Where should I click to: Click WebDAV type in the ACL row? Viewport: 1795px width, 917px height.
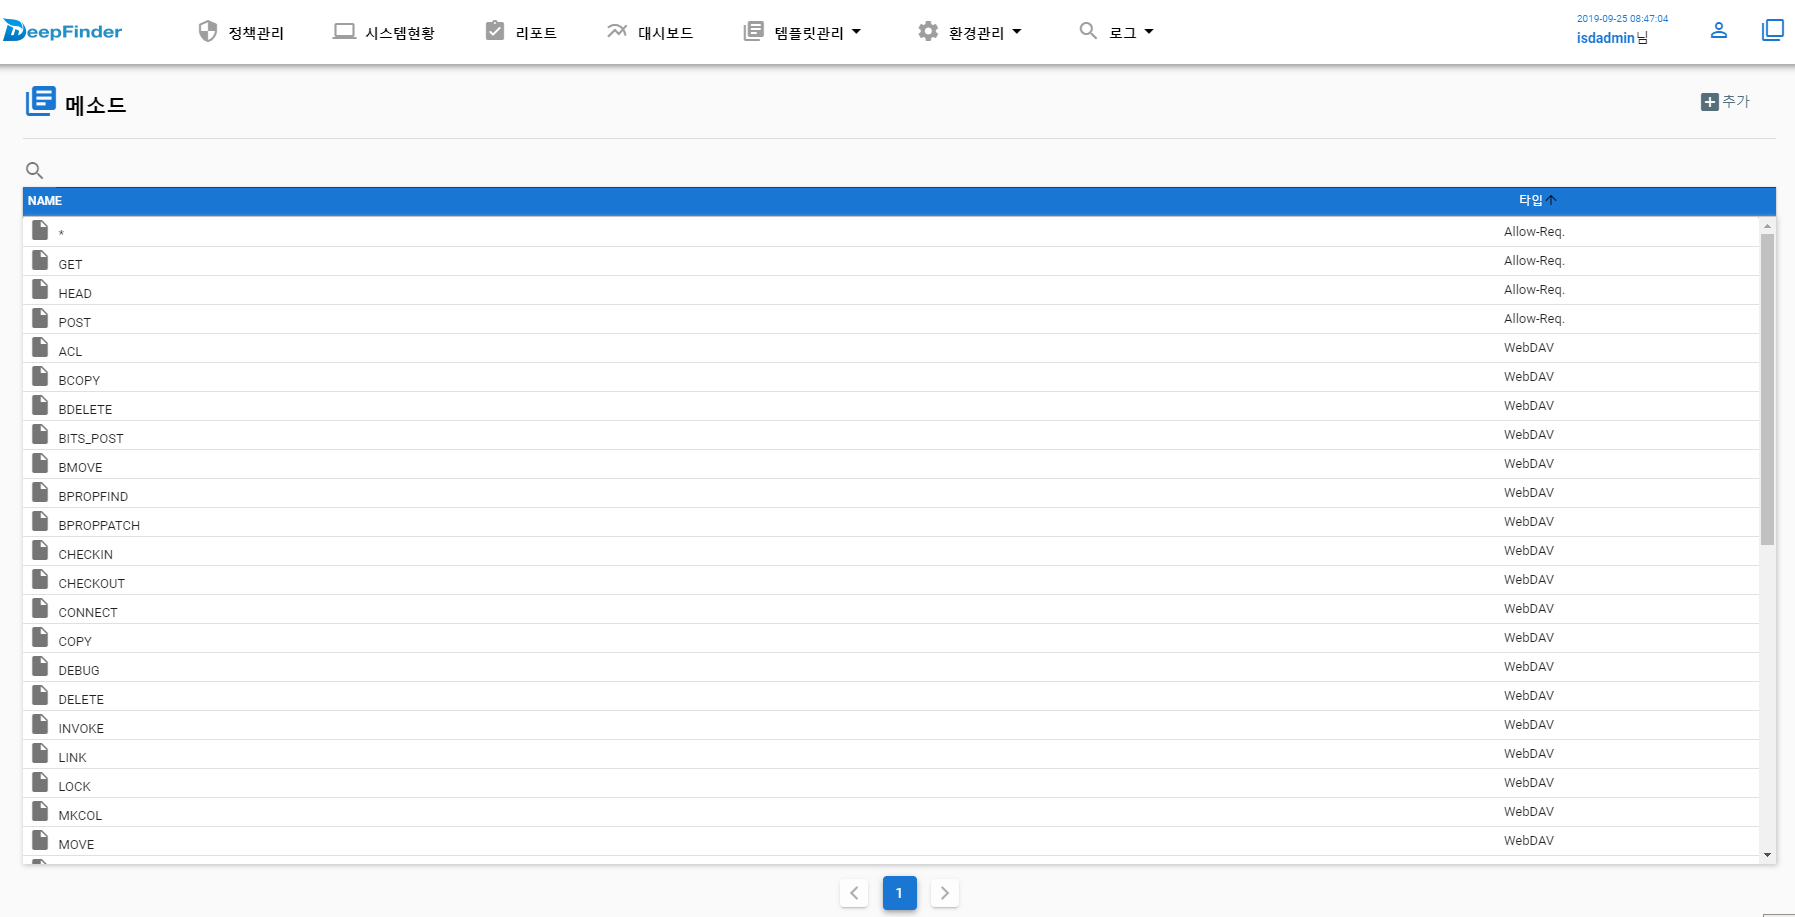1529,348
